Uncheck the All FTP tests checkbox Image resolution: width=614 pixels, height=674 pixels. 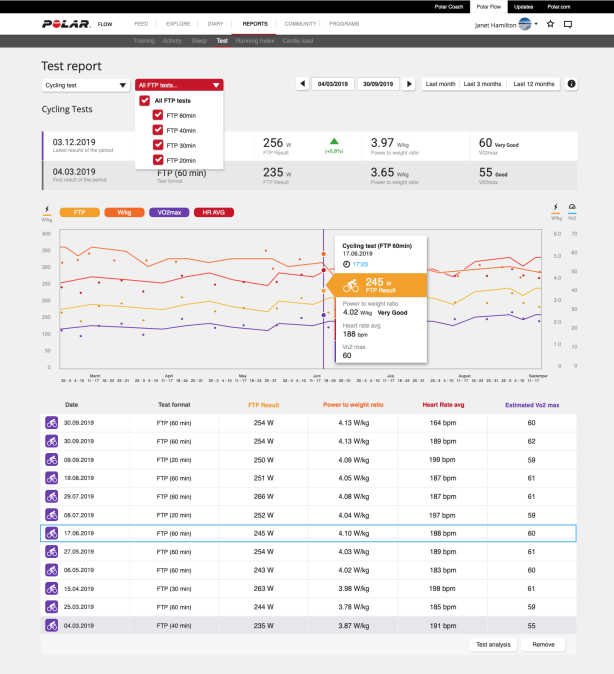(145, 101)
